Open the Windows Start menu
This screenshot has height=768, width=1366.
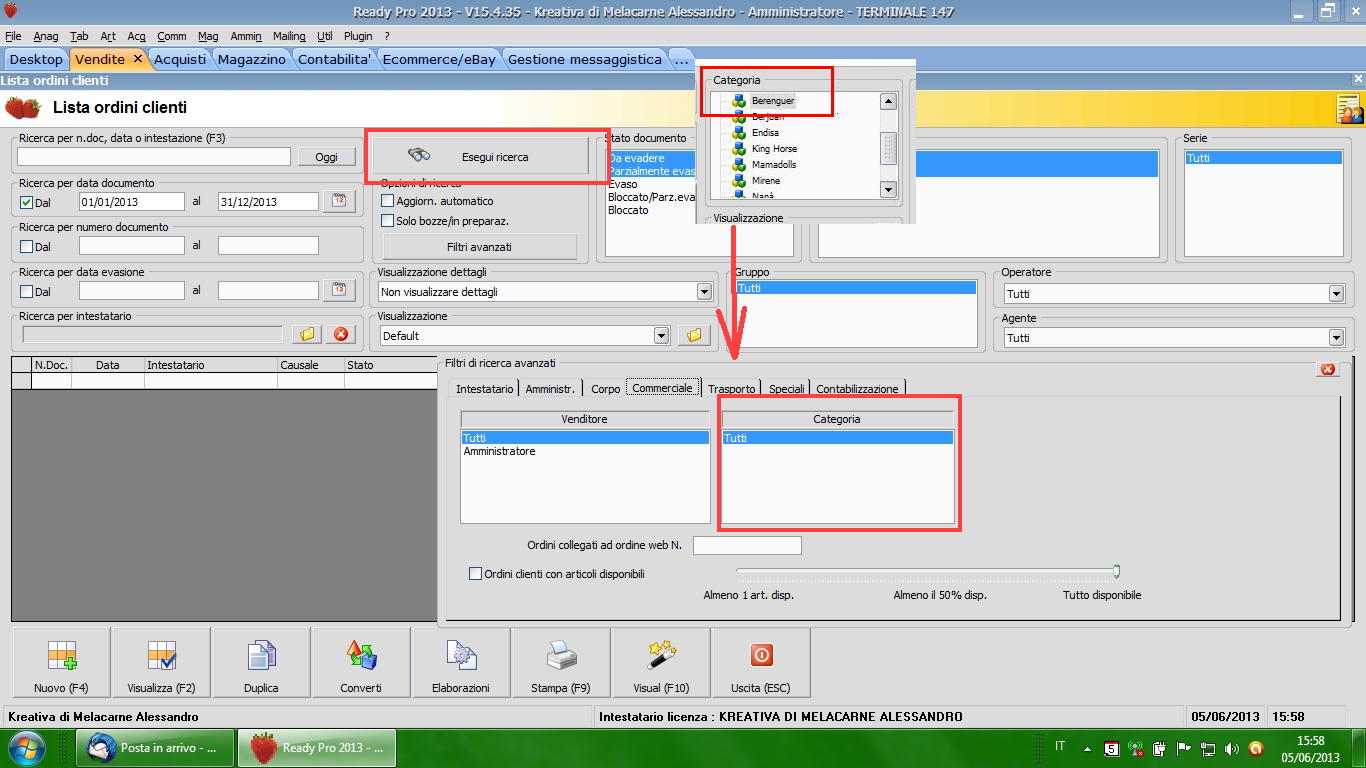(24, 748)
